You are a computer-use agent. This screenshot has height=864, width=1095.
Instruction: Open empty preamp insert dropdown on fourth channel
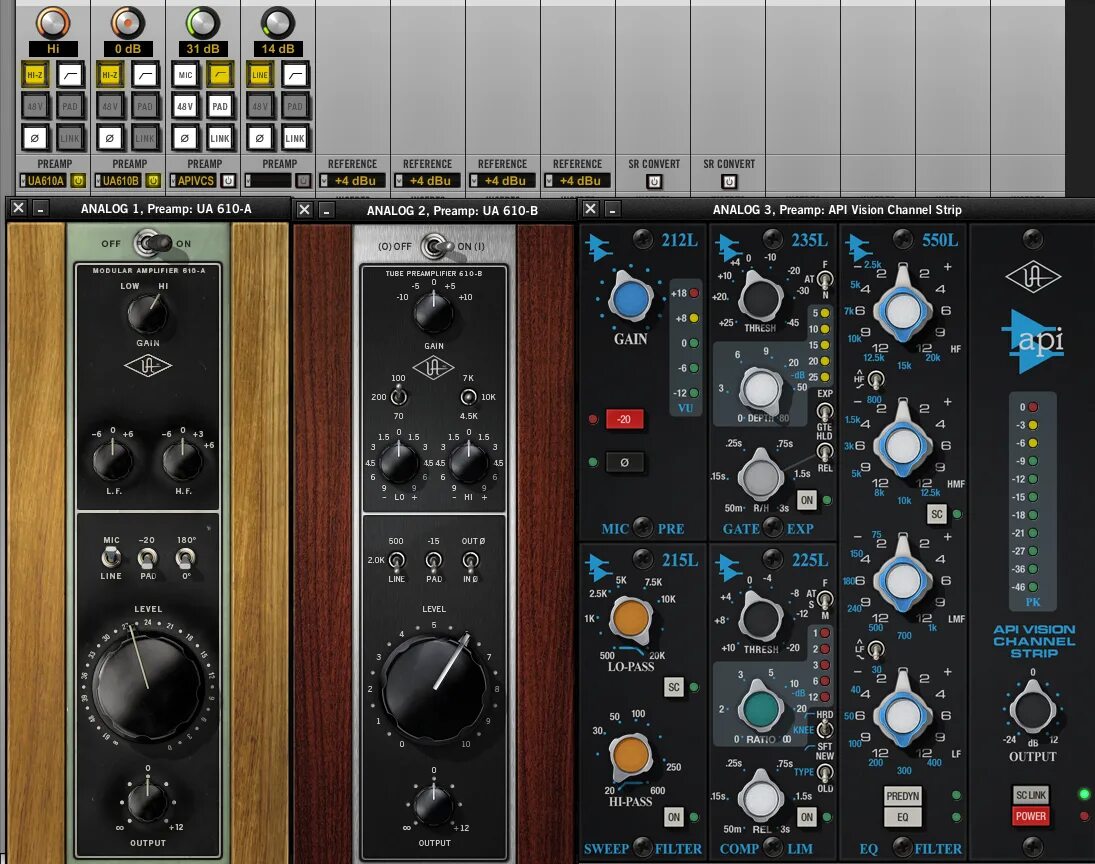pyautogui.click(x=268, y=181)
